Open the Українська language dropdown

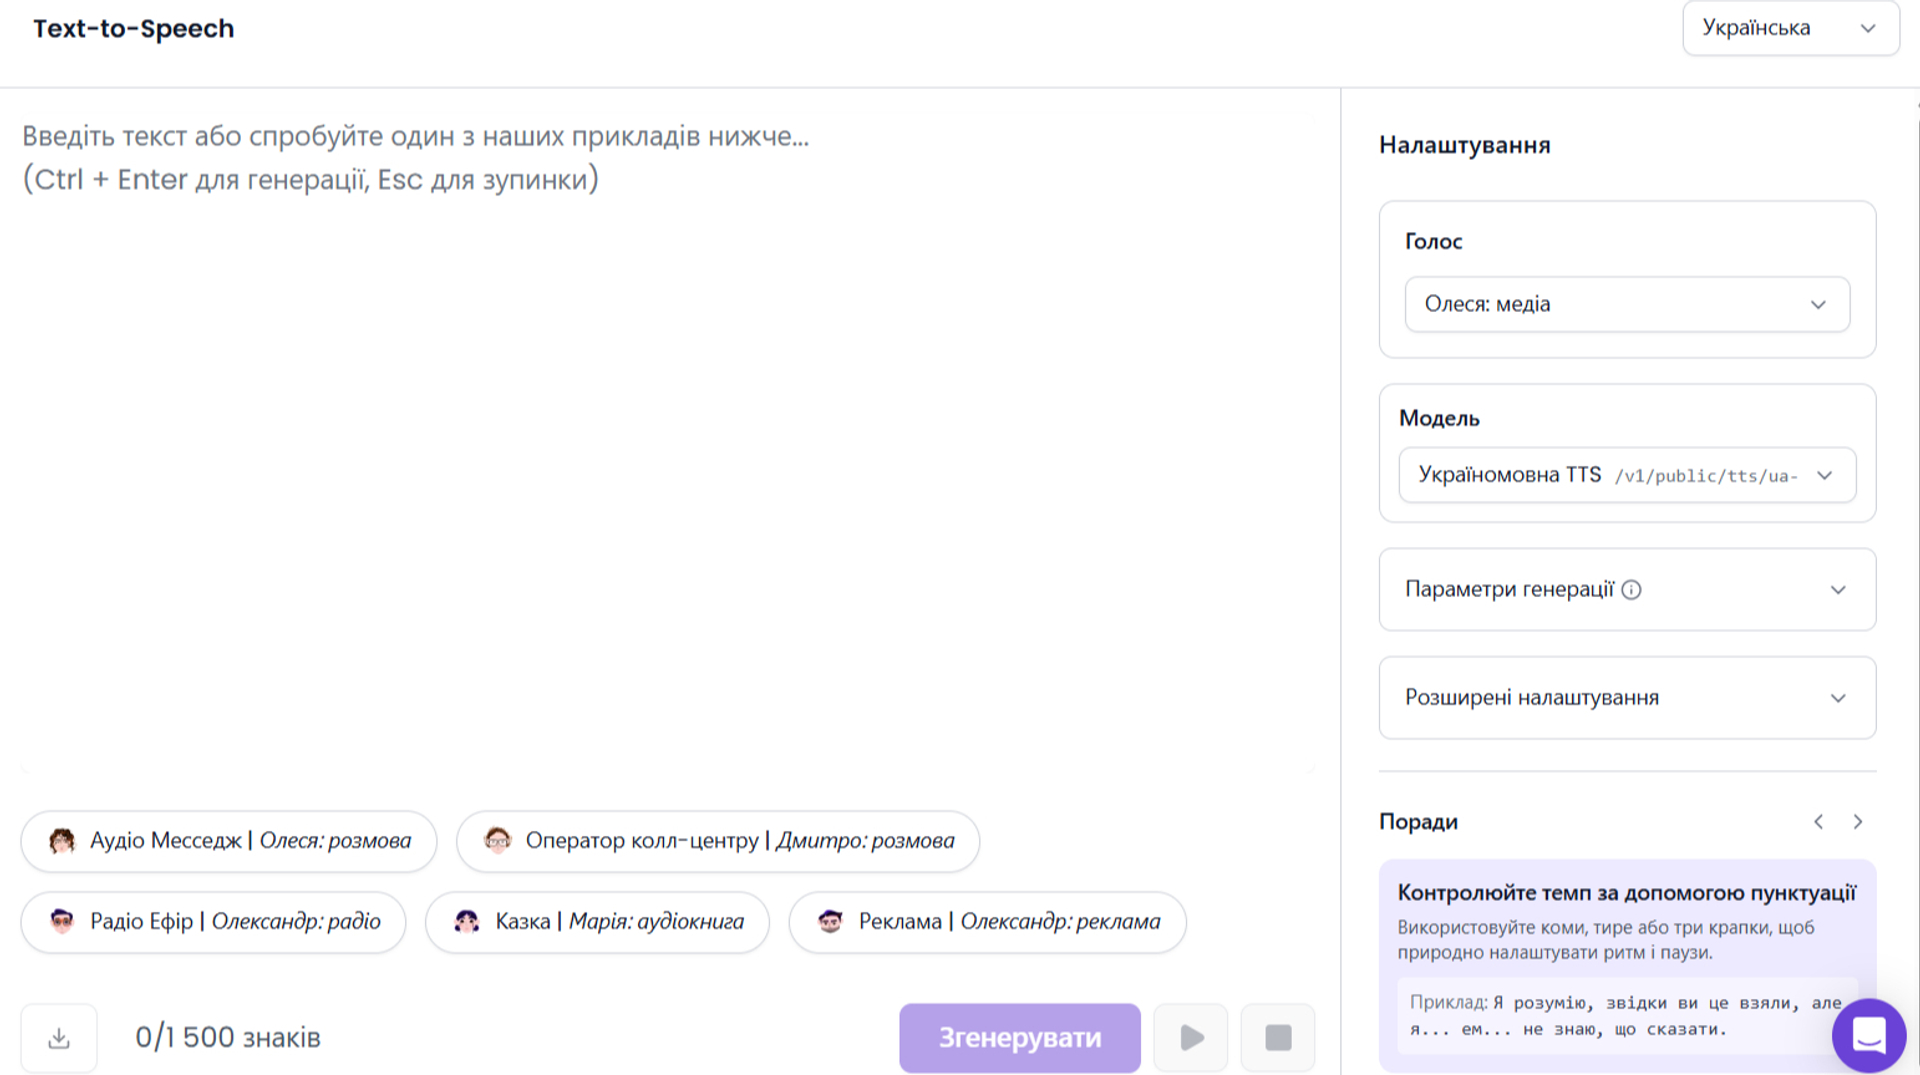(1789, 28)
